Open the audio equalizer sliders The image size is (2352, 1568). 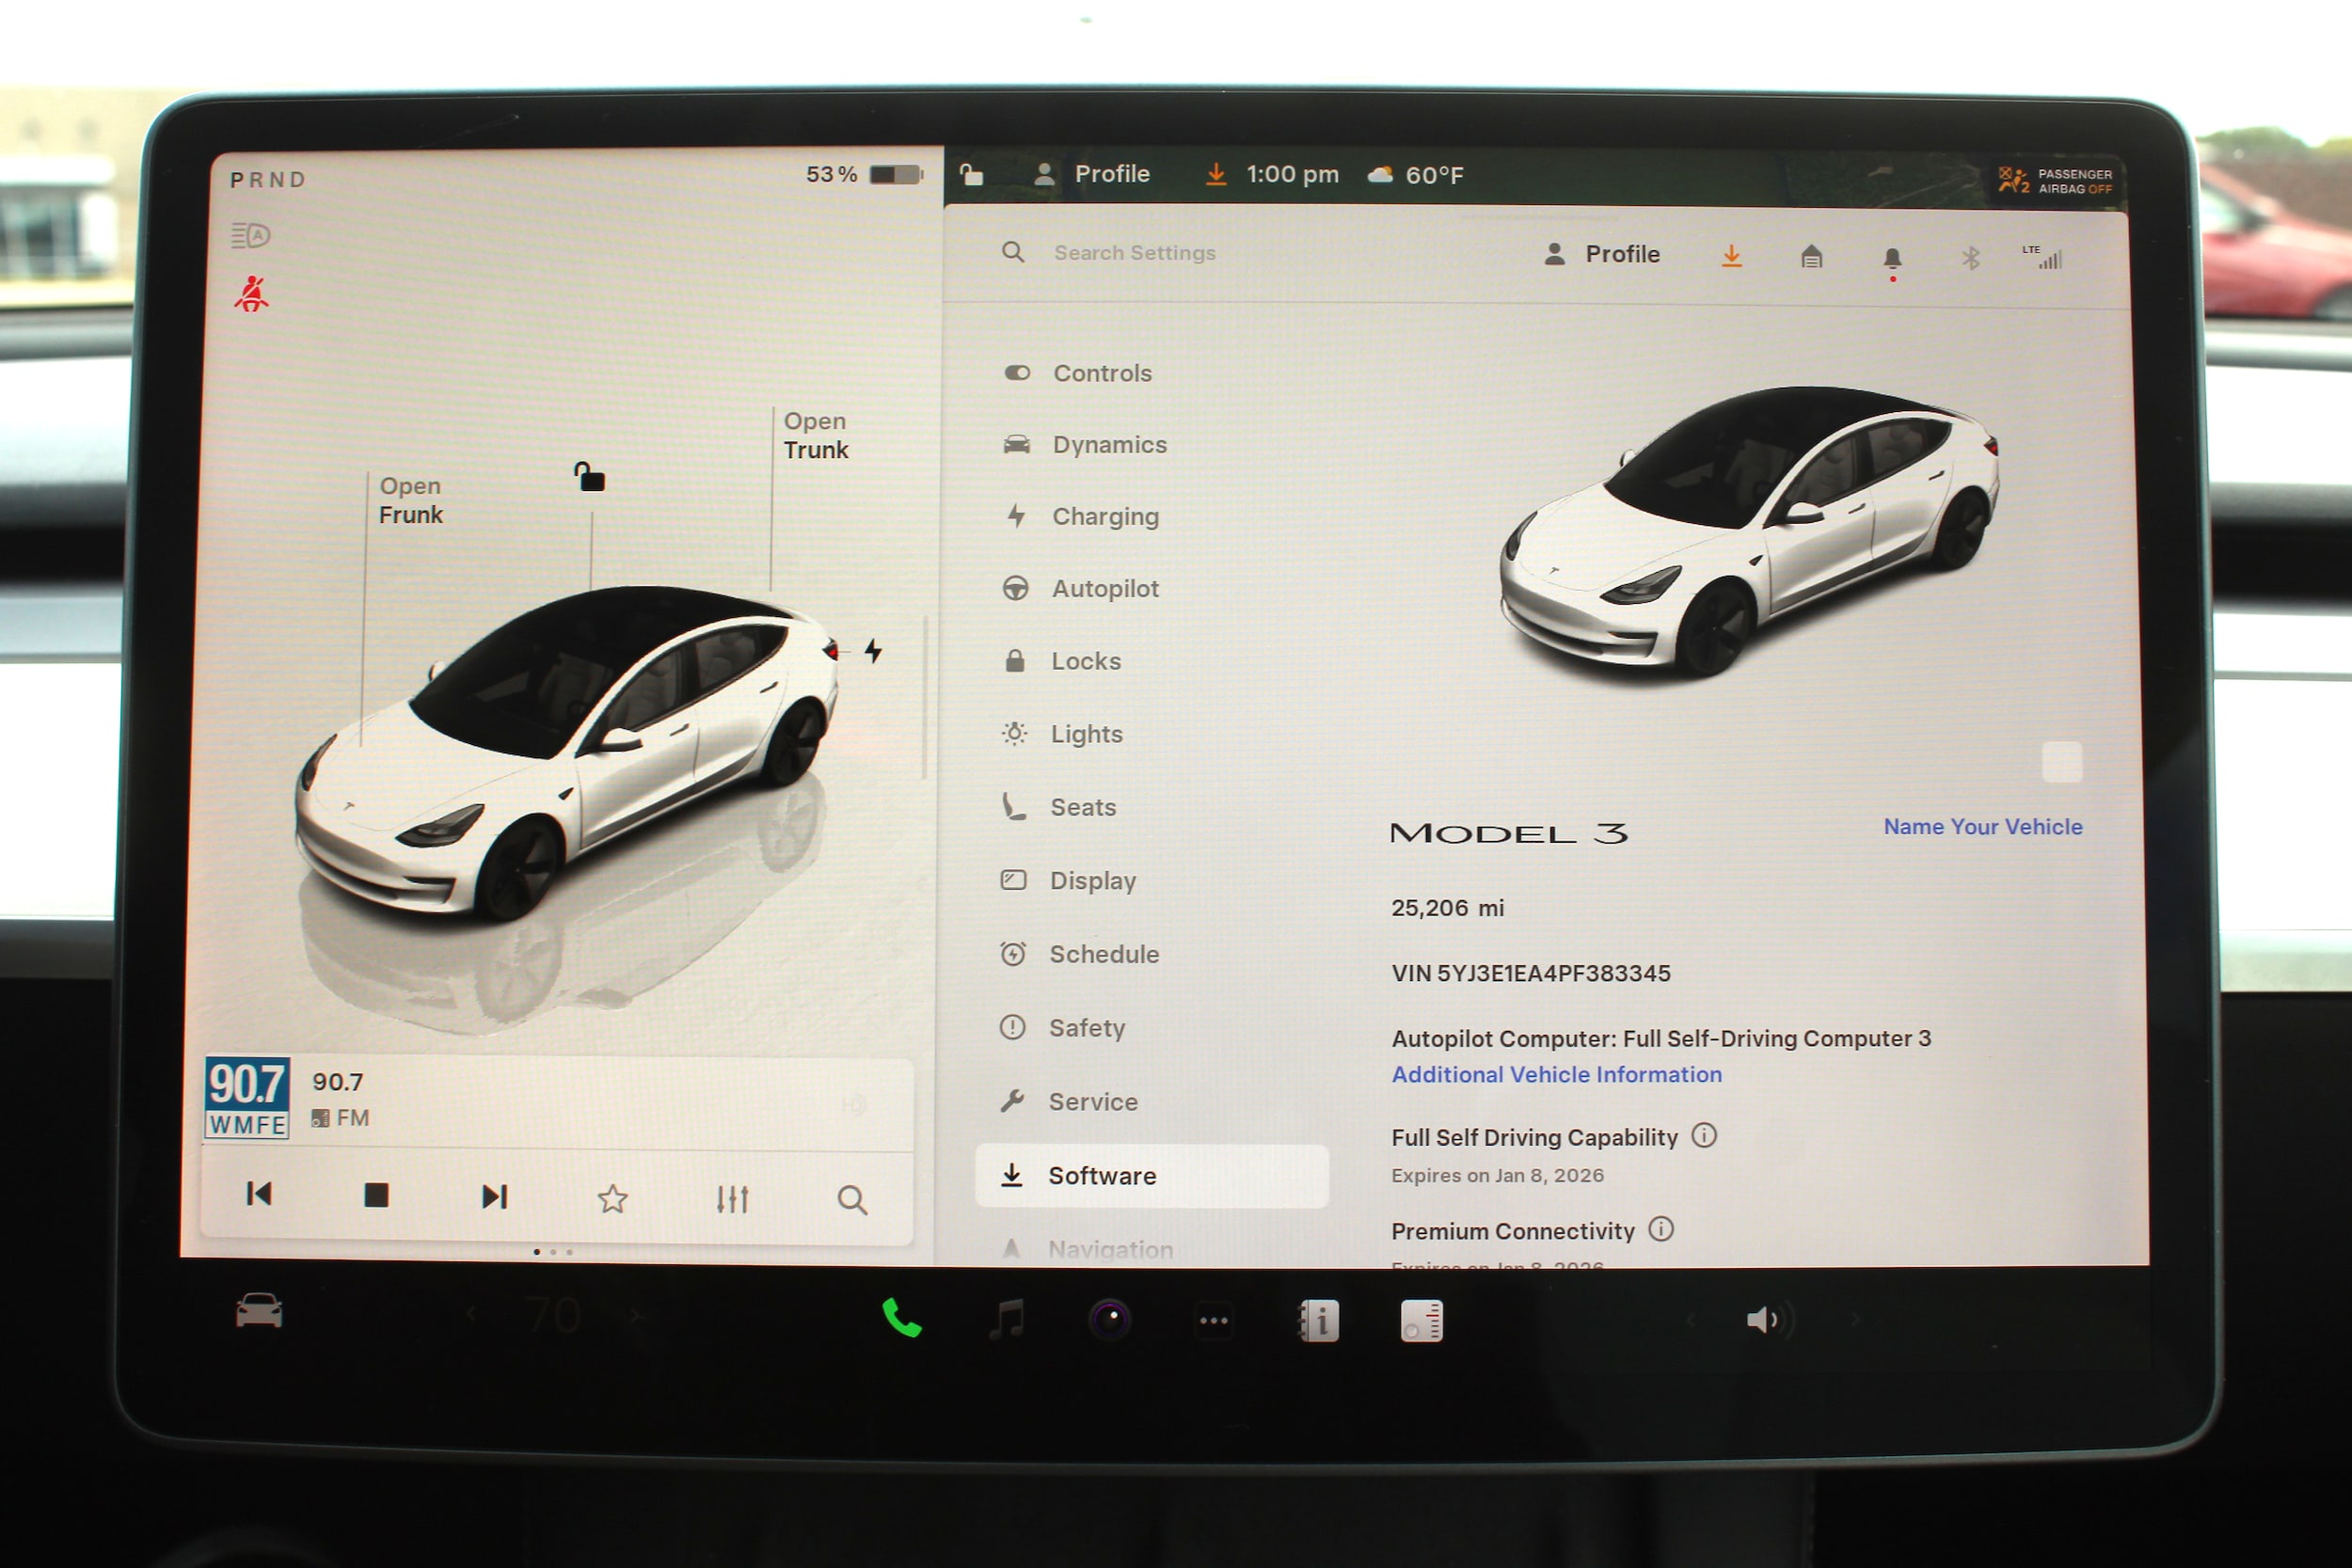coord(732,1198)
